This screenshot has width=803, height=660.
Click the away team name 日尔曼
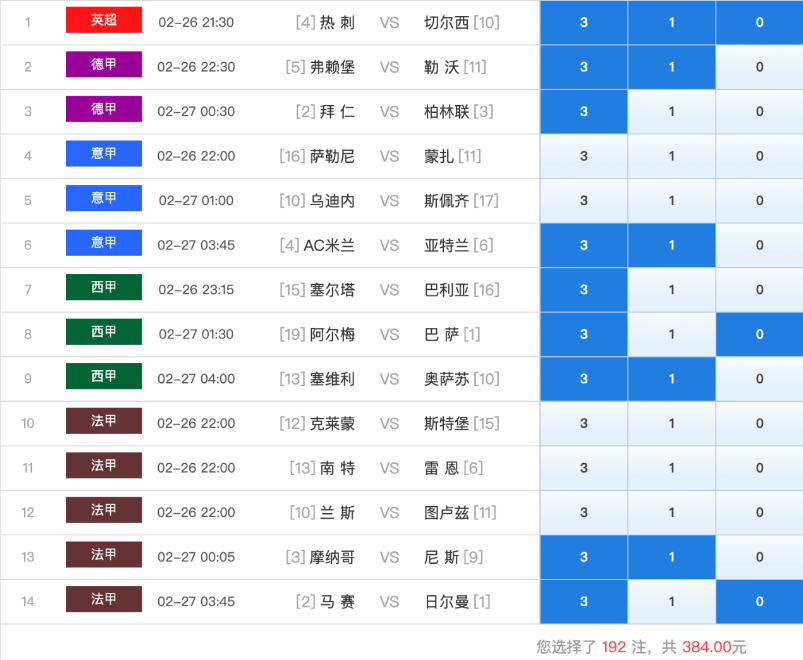[447, 602]
